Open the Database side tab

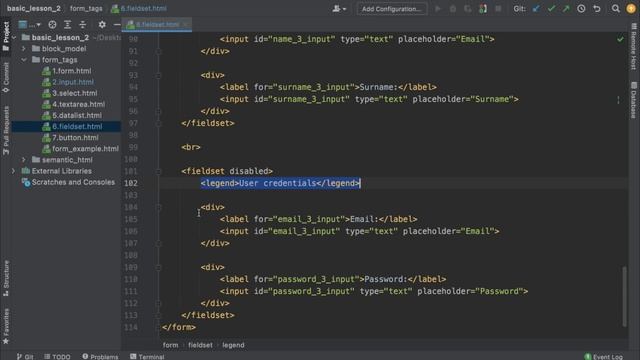pos(634,100)
